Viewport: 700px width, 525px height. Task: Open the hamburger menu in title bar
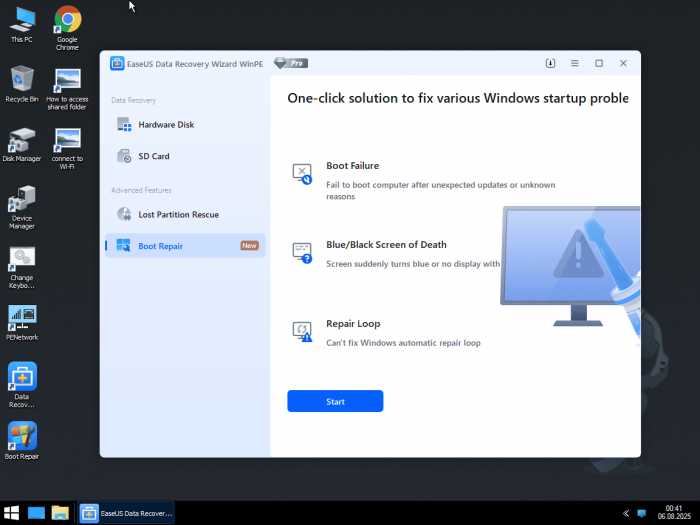click(575, 63)
